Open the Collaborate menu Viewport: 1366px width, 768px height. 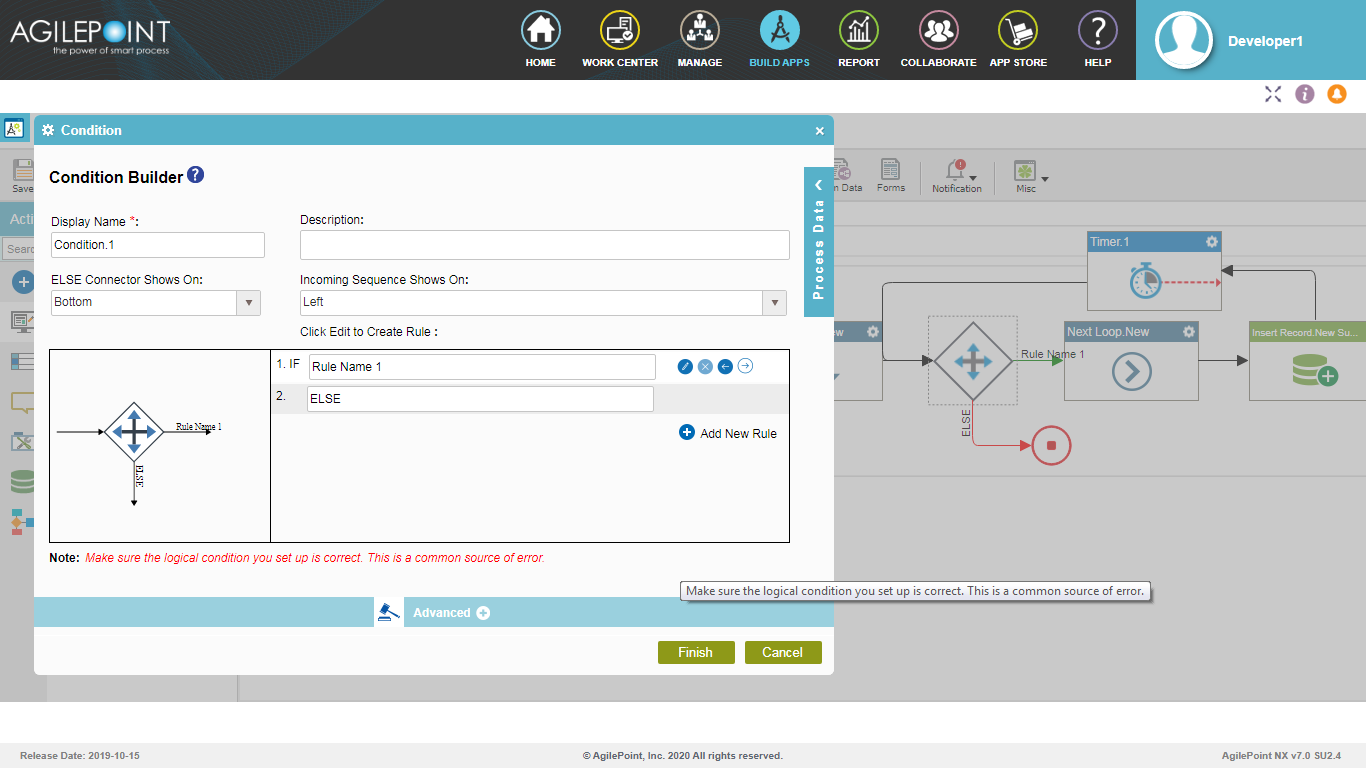(938, 40)
